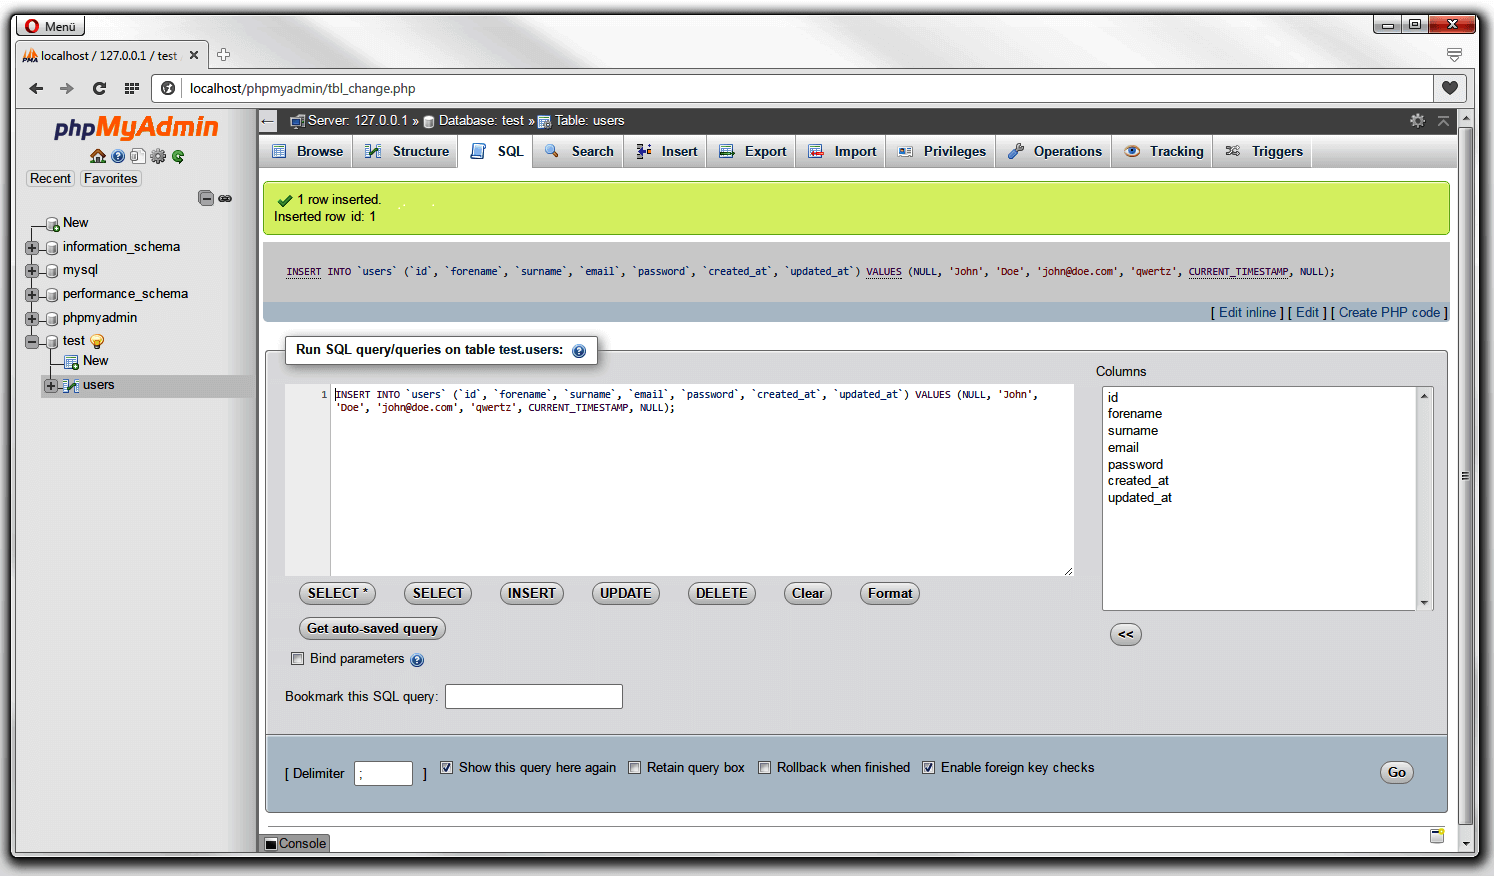
Task: Uncheck Show this query here again
Action: [x=446, y=767]
